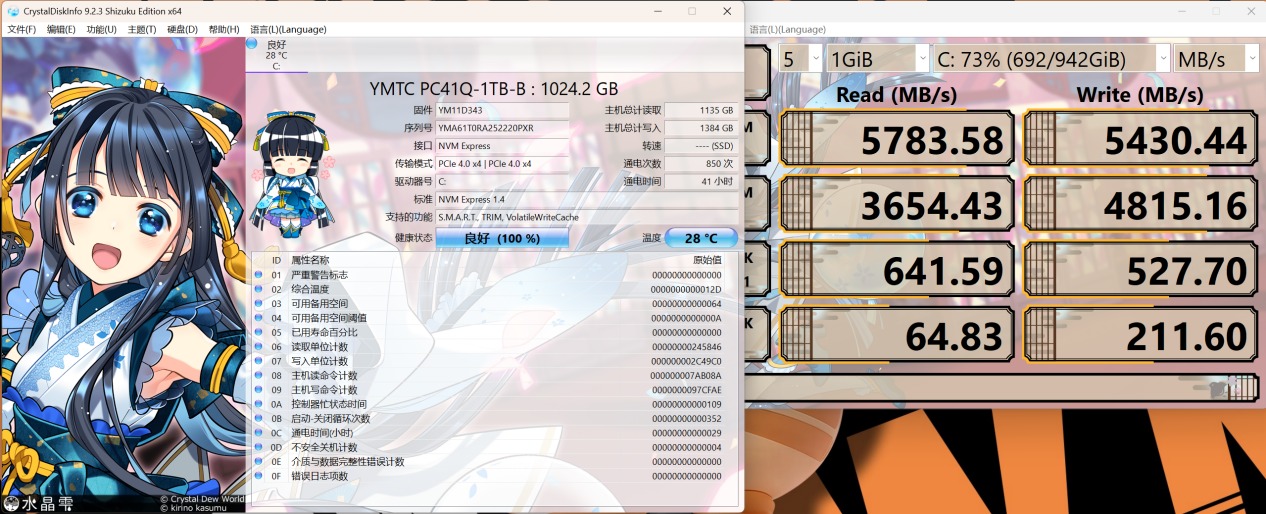Click the 良好 (100 %) health status button
Image resolution: width=1266 pixels, height=514 pixels.
pos(502,238)
